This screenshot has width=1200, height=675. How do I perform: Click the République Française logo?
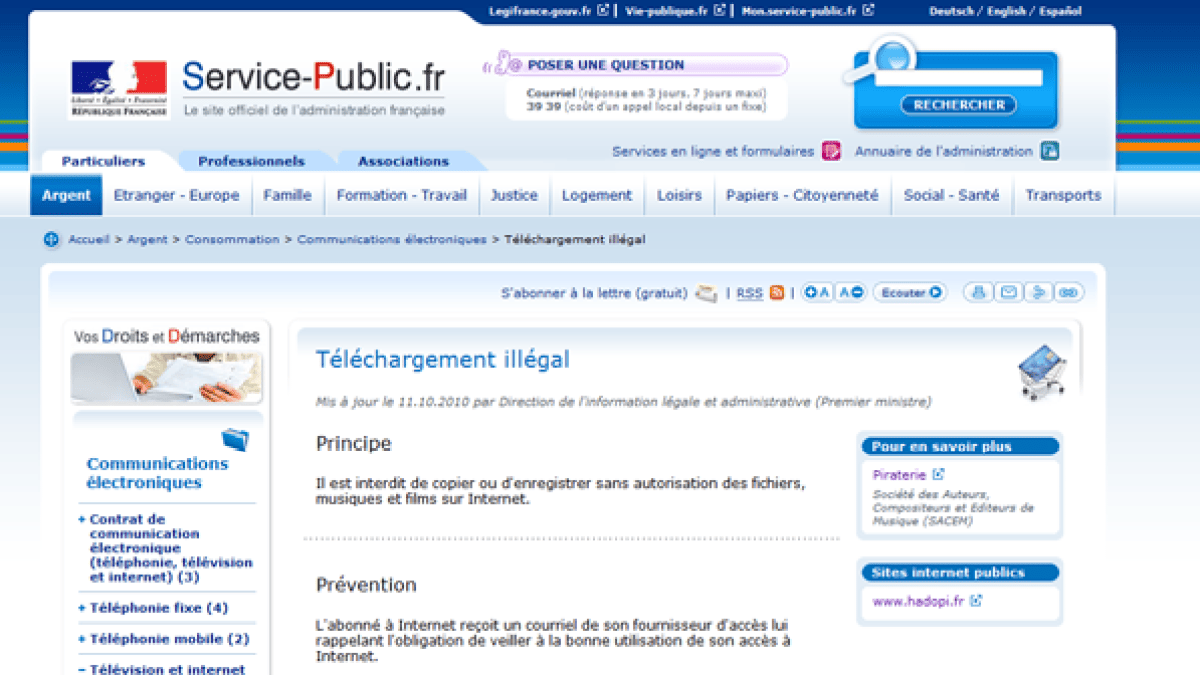[118, 89]
